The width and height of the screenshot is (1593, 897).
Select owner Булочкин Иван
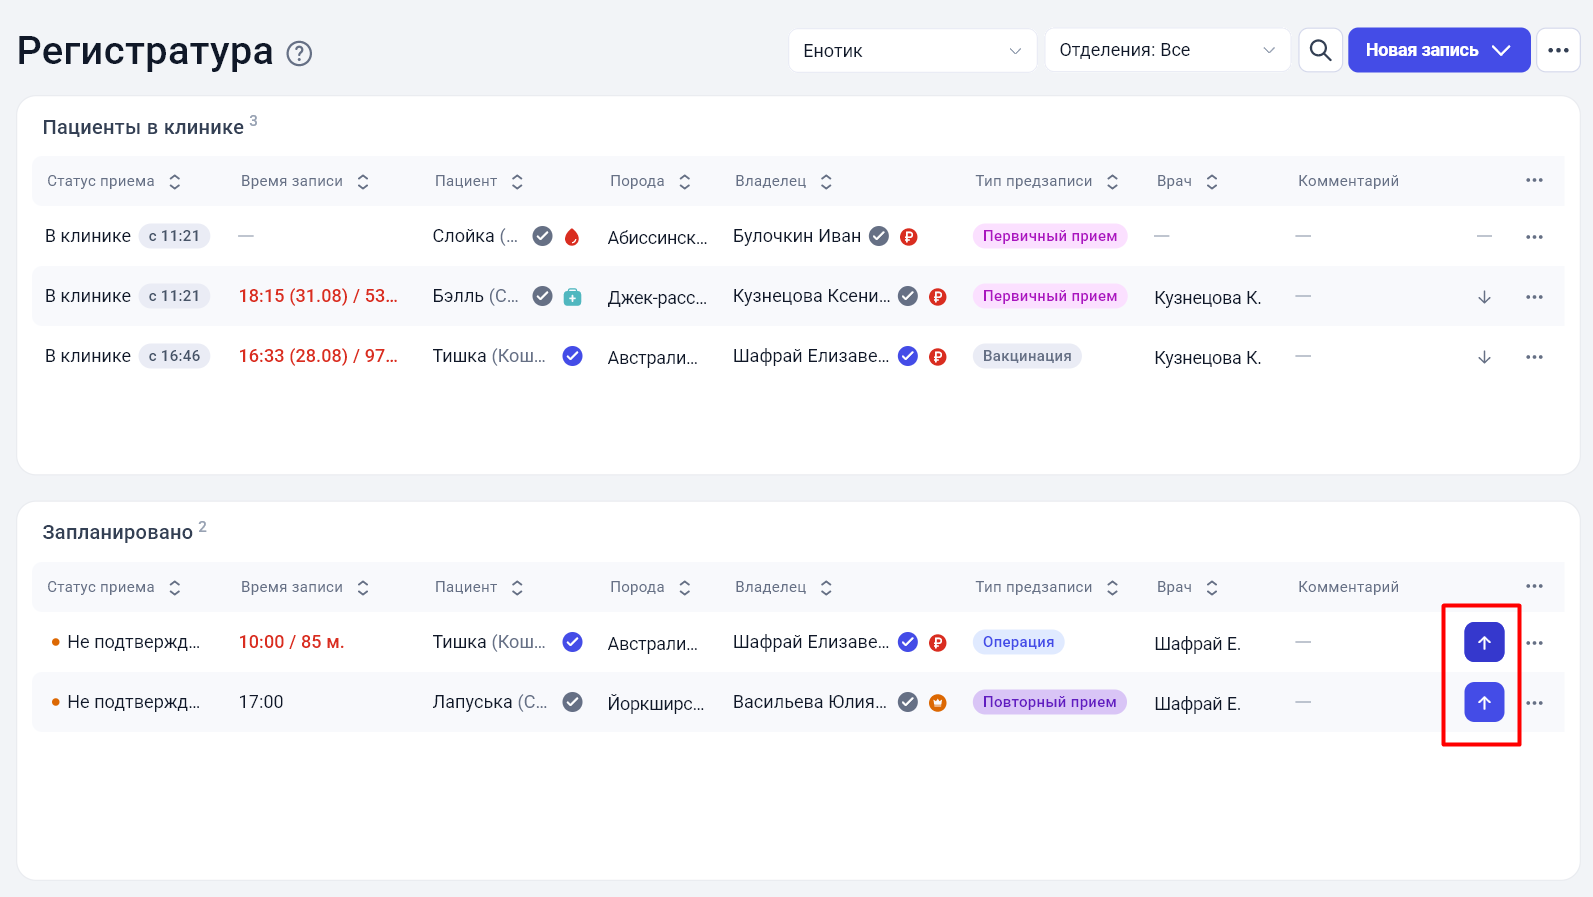click(x=797, y=236)
